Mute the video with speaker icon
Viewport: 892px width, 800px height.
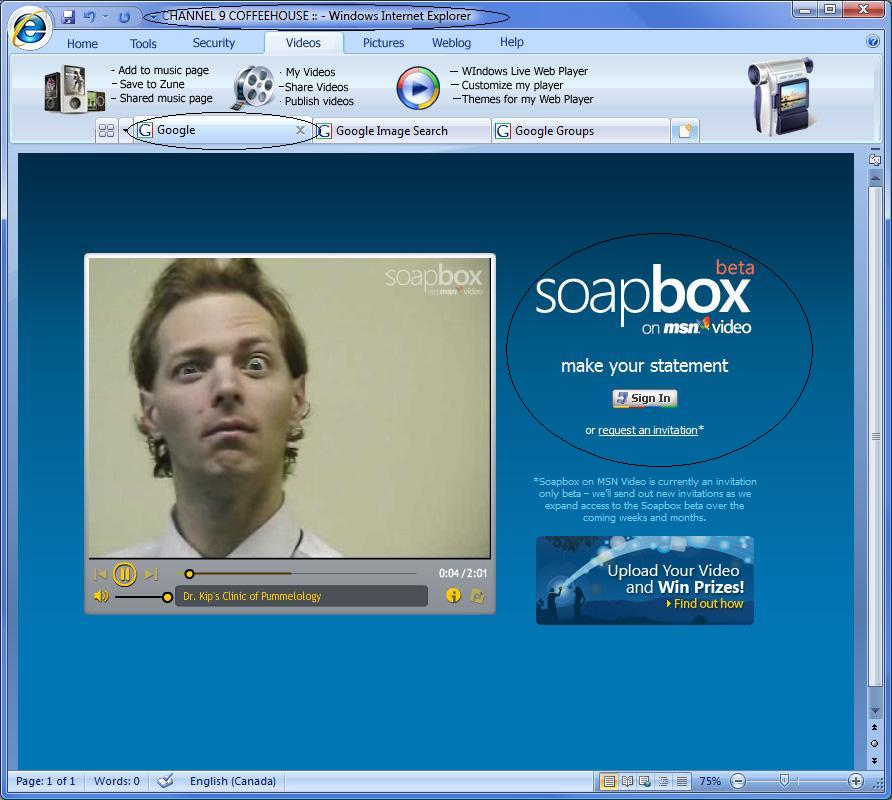click(x=101, y=596)
